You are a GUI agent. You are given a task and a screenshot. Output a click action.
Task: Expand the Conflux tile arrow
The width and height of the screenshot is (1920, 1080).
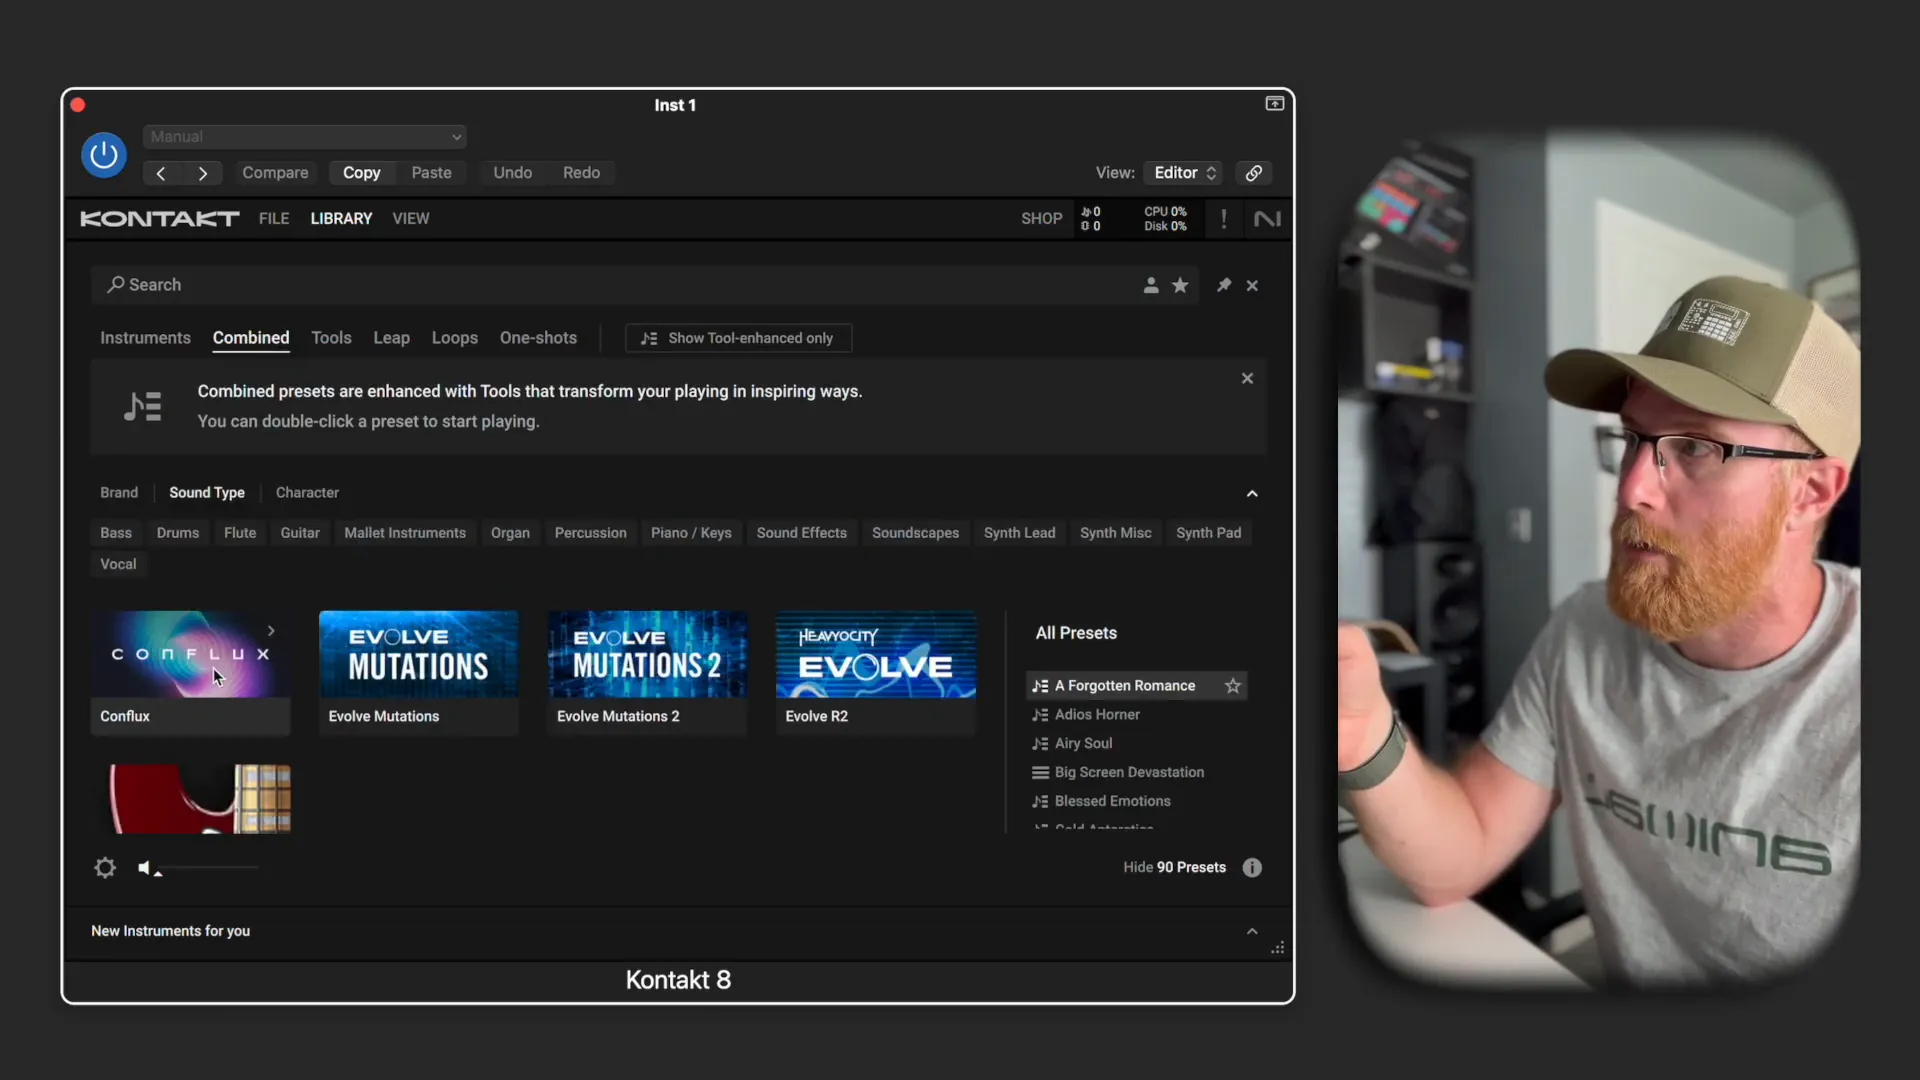click(271, 631)
